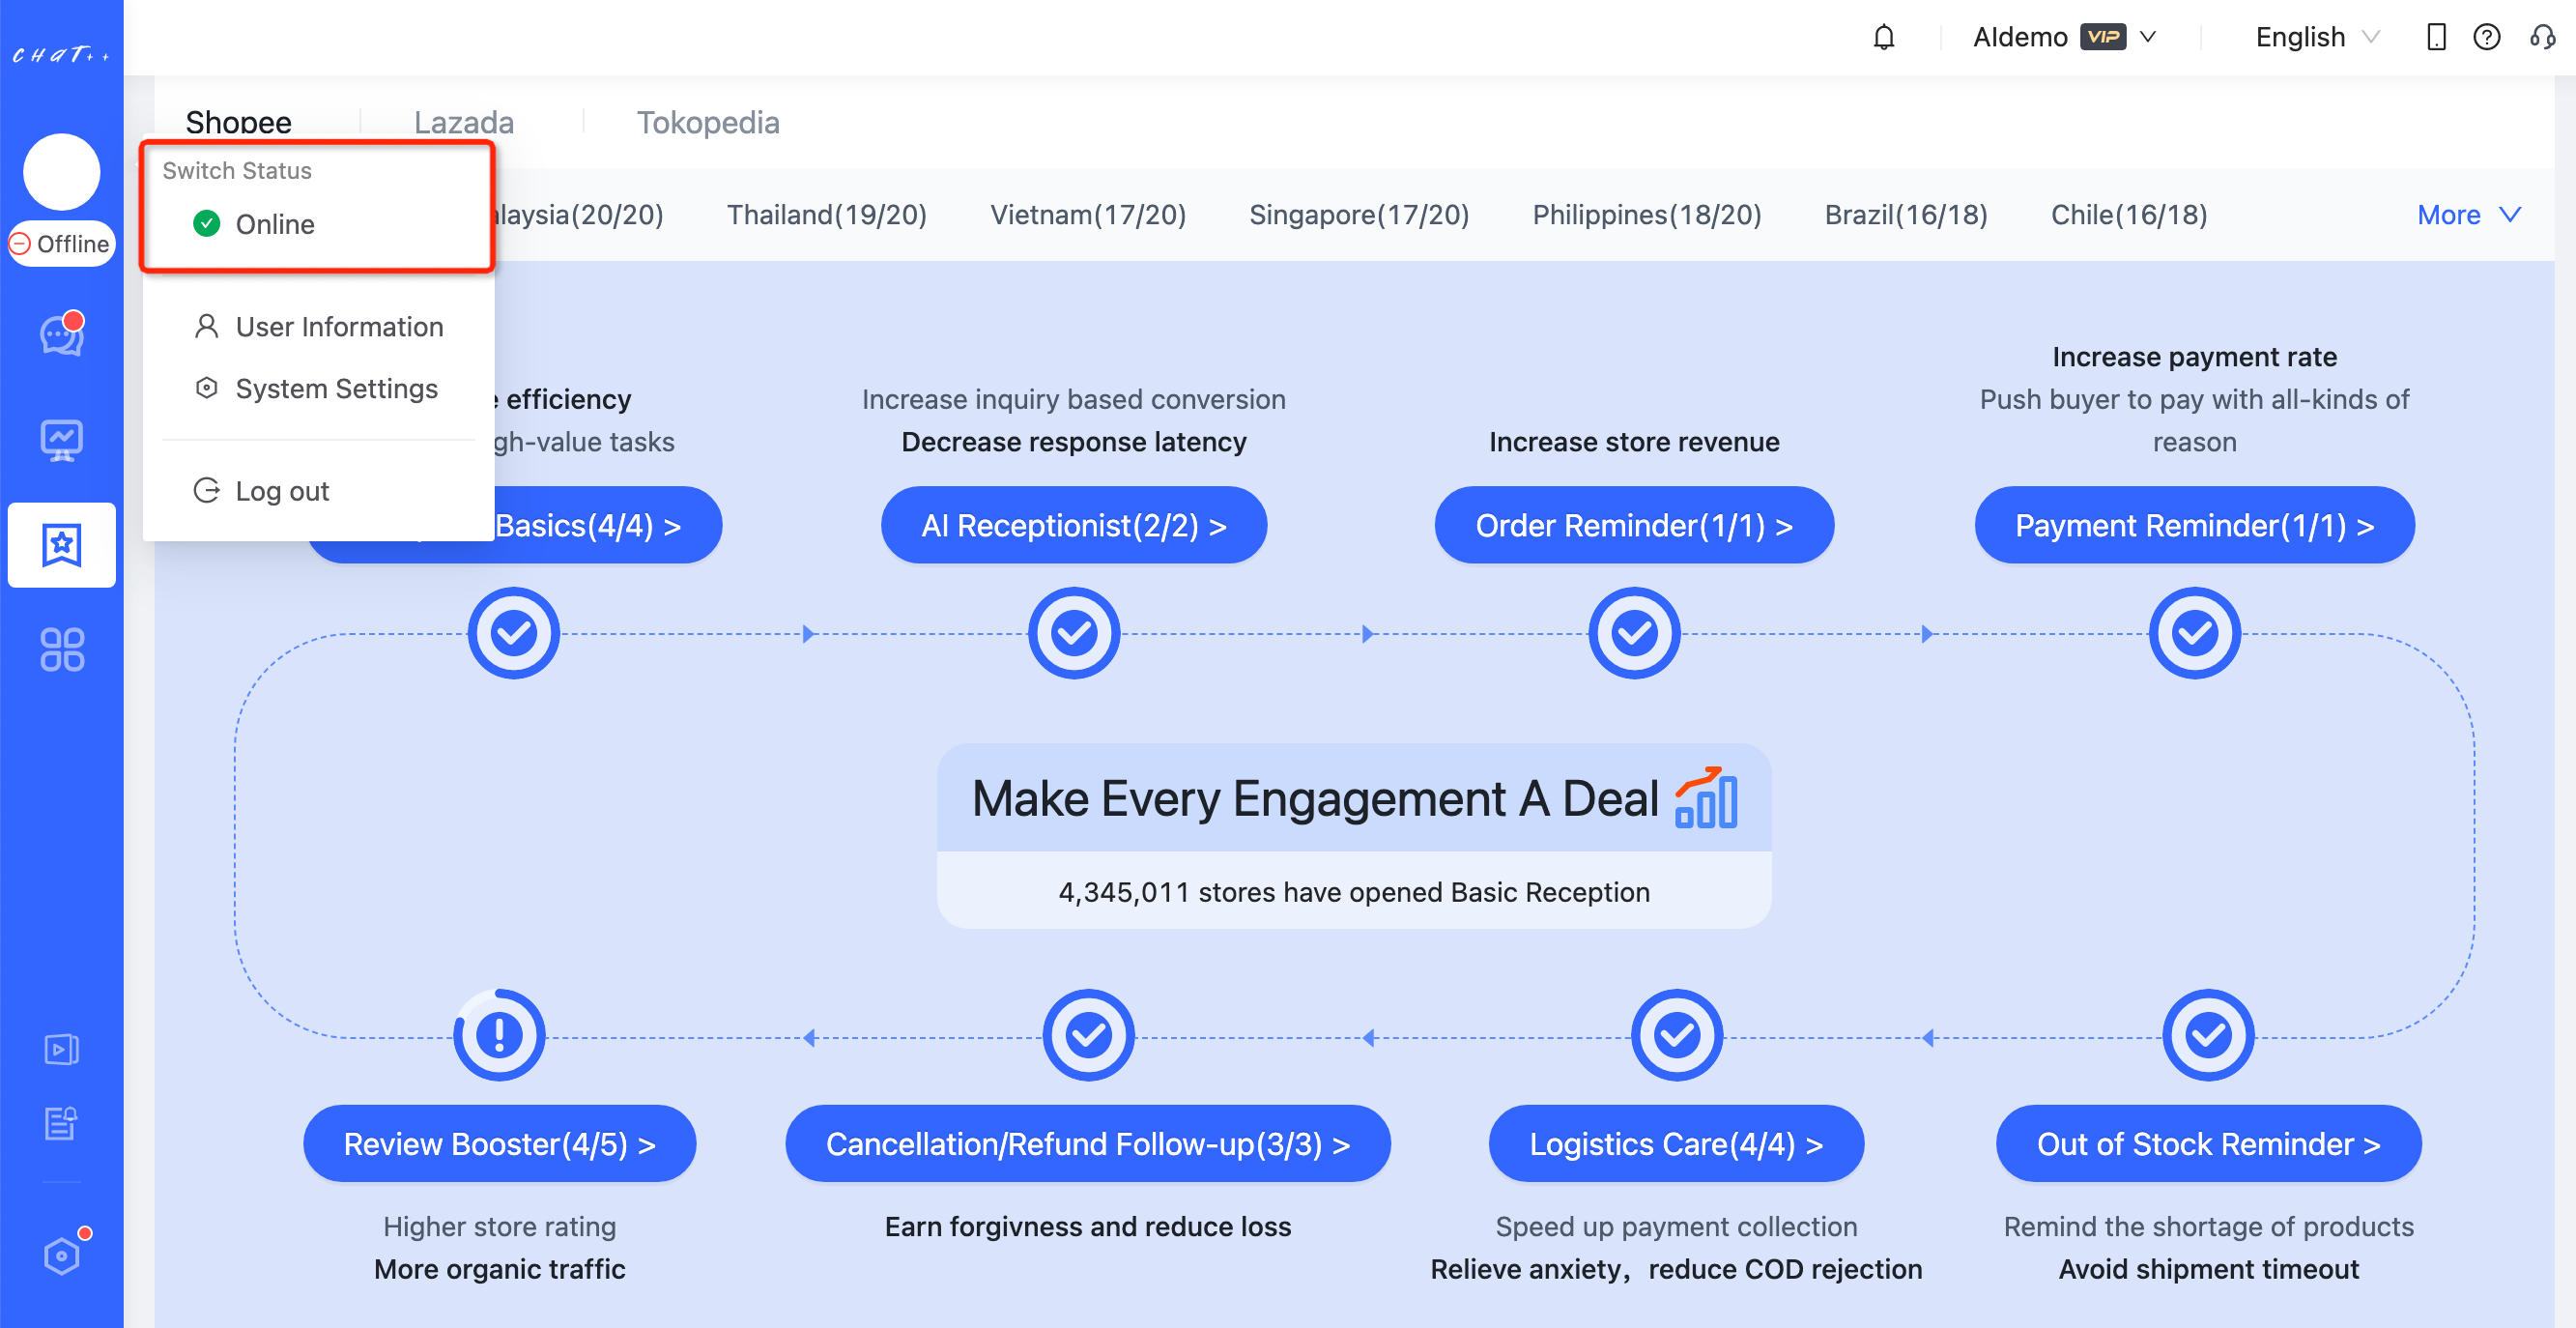Switch status to Online

274,224
